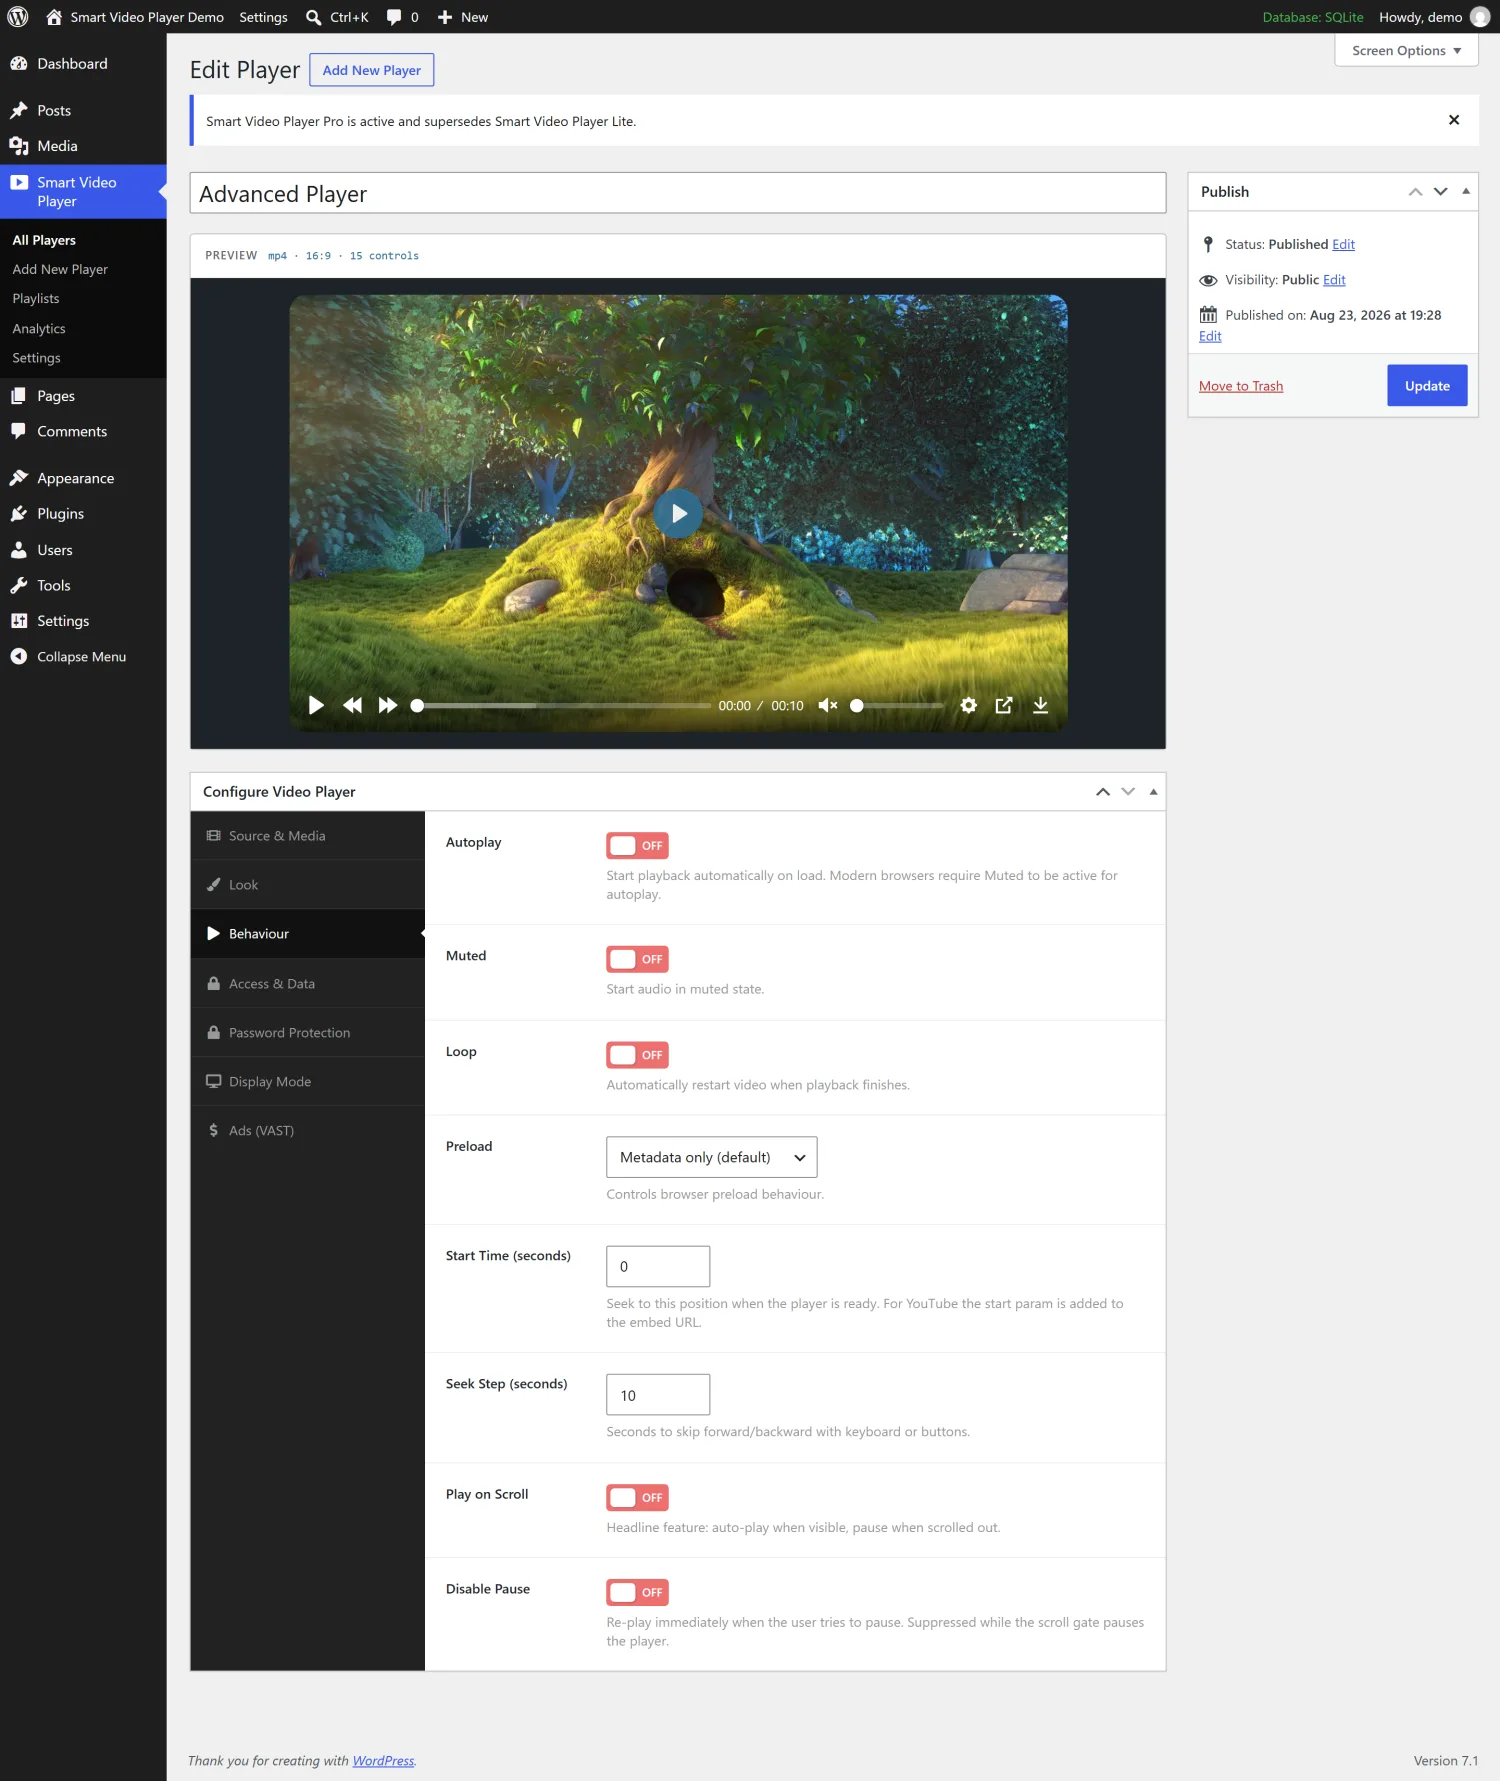
Task: Open player settings gear
Action: click(968, 705)
